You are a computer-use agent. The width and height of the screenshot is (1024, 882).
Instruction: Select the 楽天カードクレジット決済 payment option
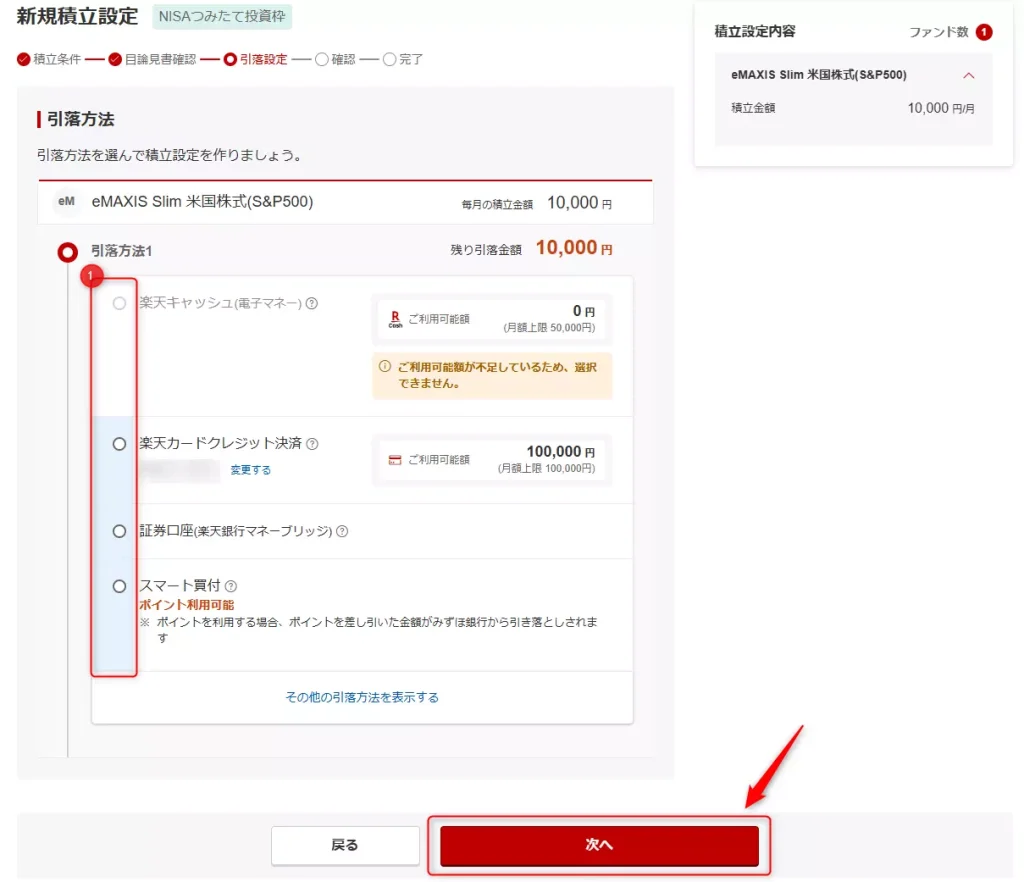pos(118,444)
